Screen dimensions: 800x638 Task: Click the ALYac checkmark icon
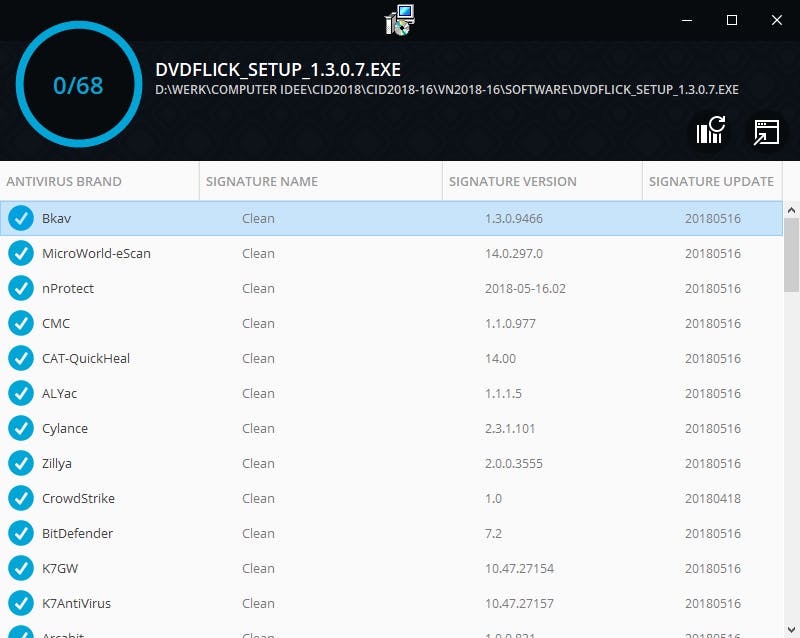21,393
